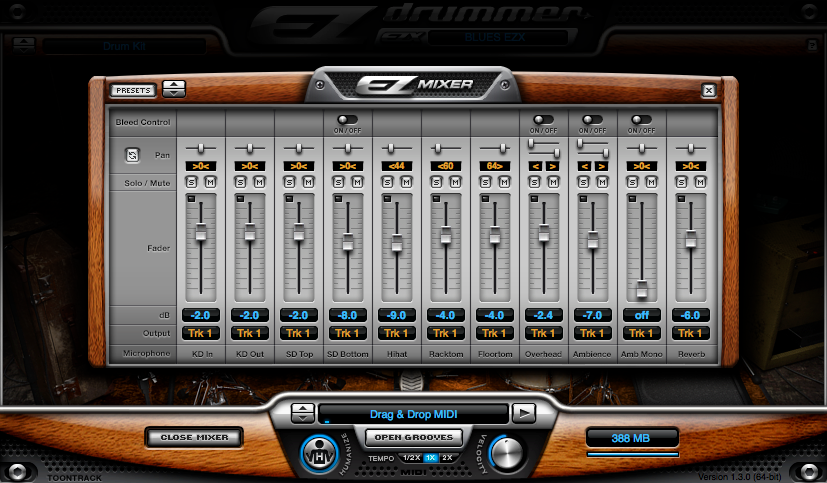Viewport: 827px width, 483px height.
Task: Mute the SD Top channel
Action: 307,181
